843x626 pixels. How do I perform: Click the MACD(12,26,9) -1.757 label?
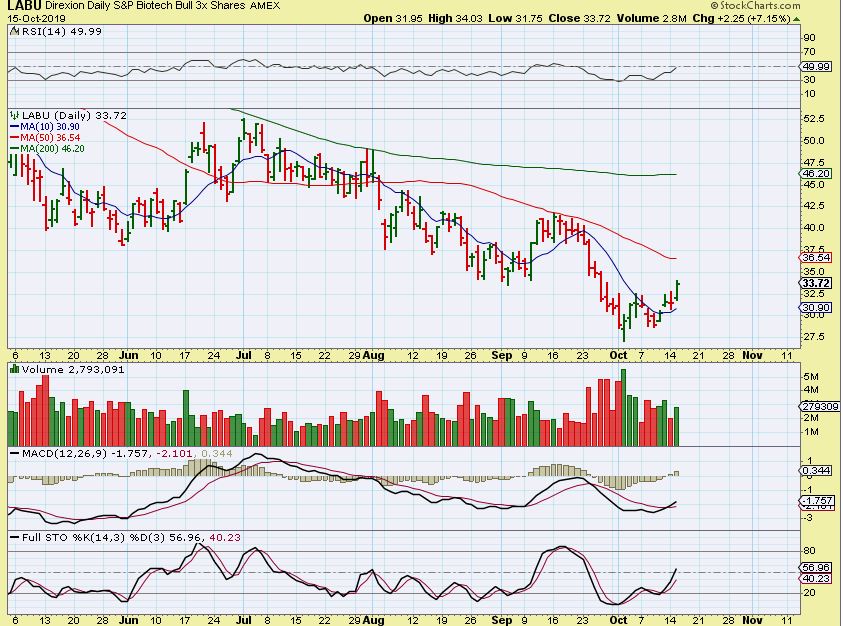85,454
